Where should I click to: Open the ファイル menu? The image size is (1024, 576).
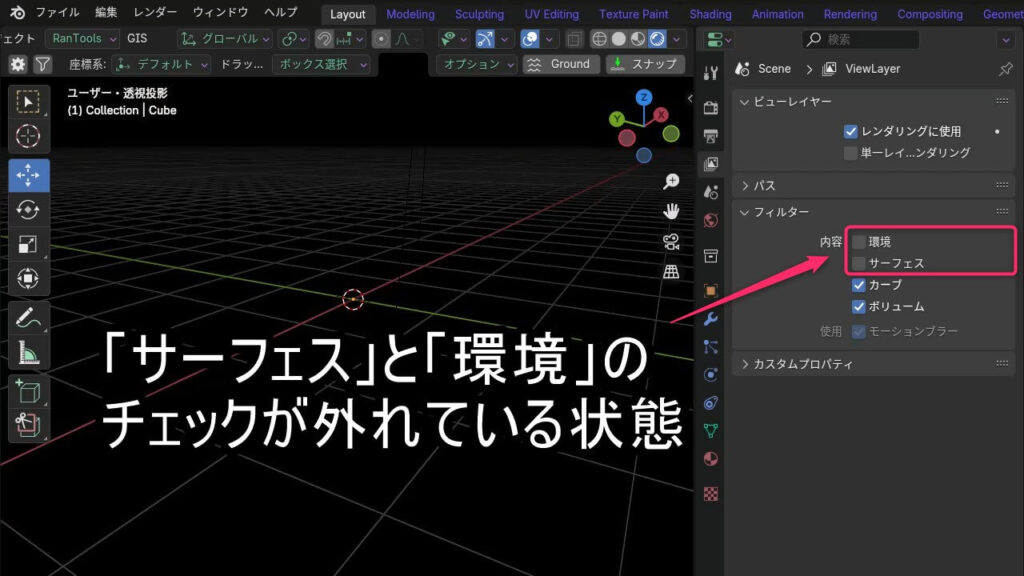click(x=57, y=12)
